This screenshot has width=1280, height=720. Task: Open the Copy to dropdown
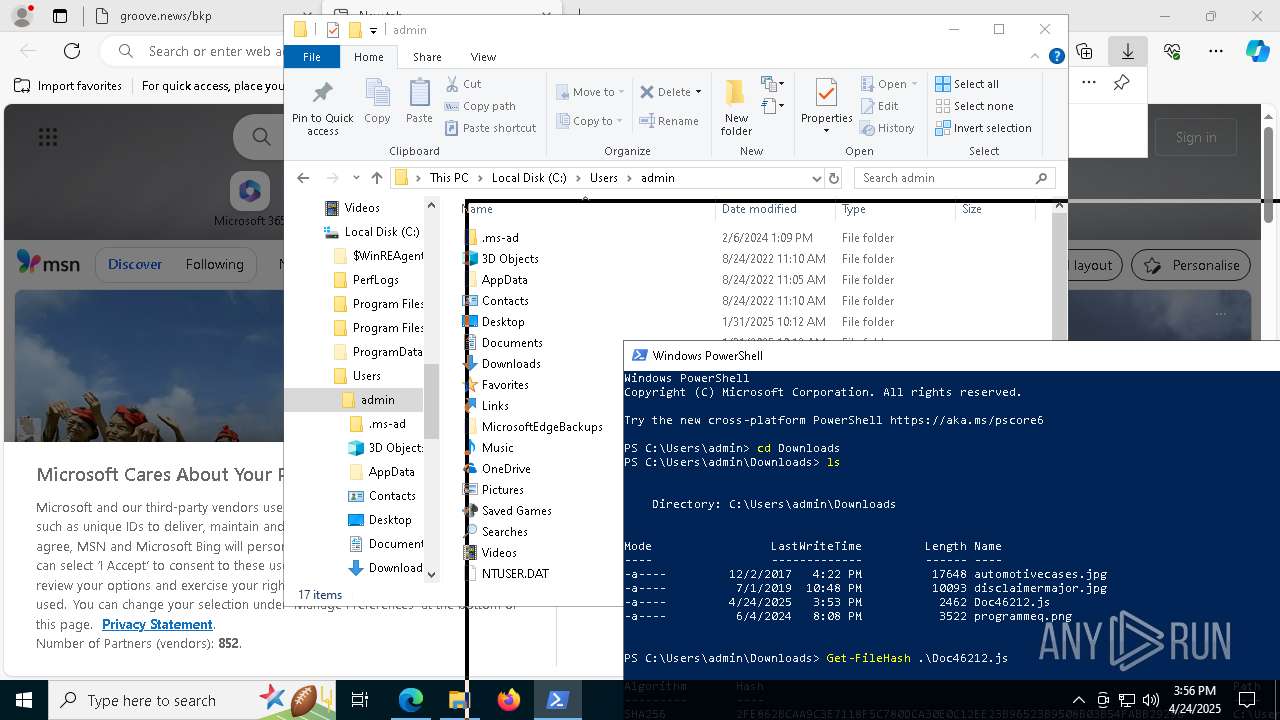point(589,121)
